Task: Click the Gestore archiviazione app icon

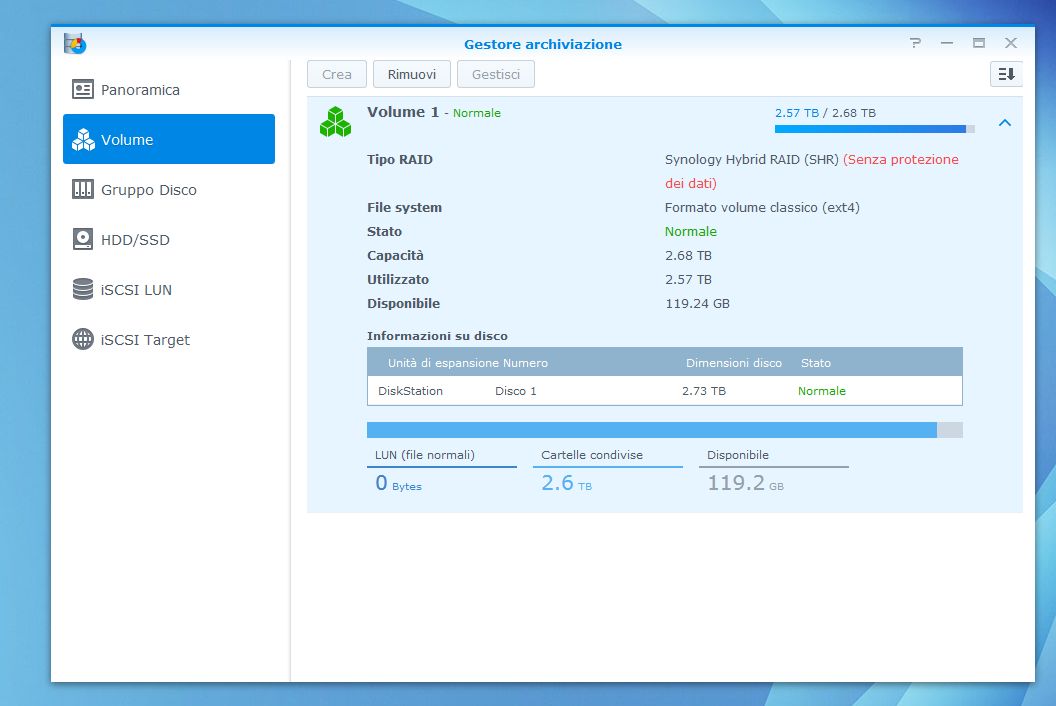Action: pyautogui.click(x=75, y=43)
